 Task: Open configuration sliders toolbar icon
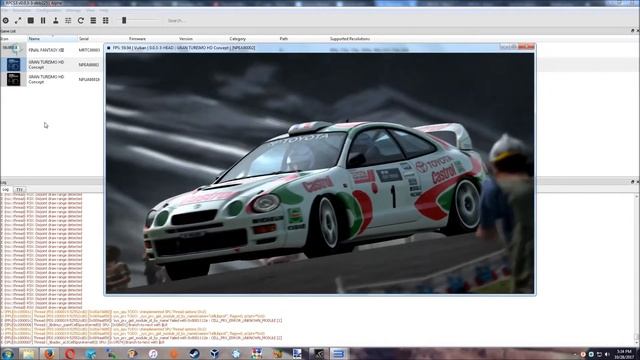click(x=68, y=20)
